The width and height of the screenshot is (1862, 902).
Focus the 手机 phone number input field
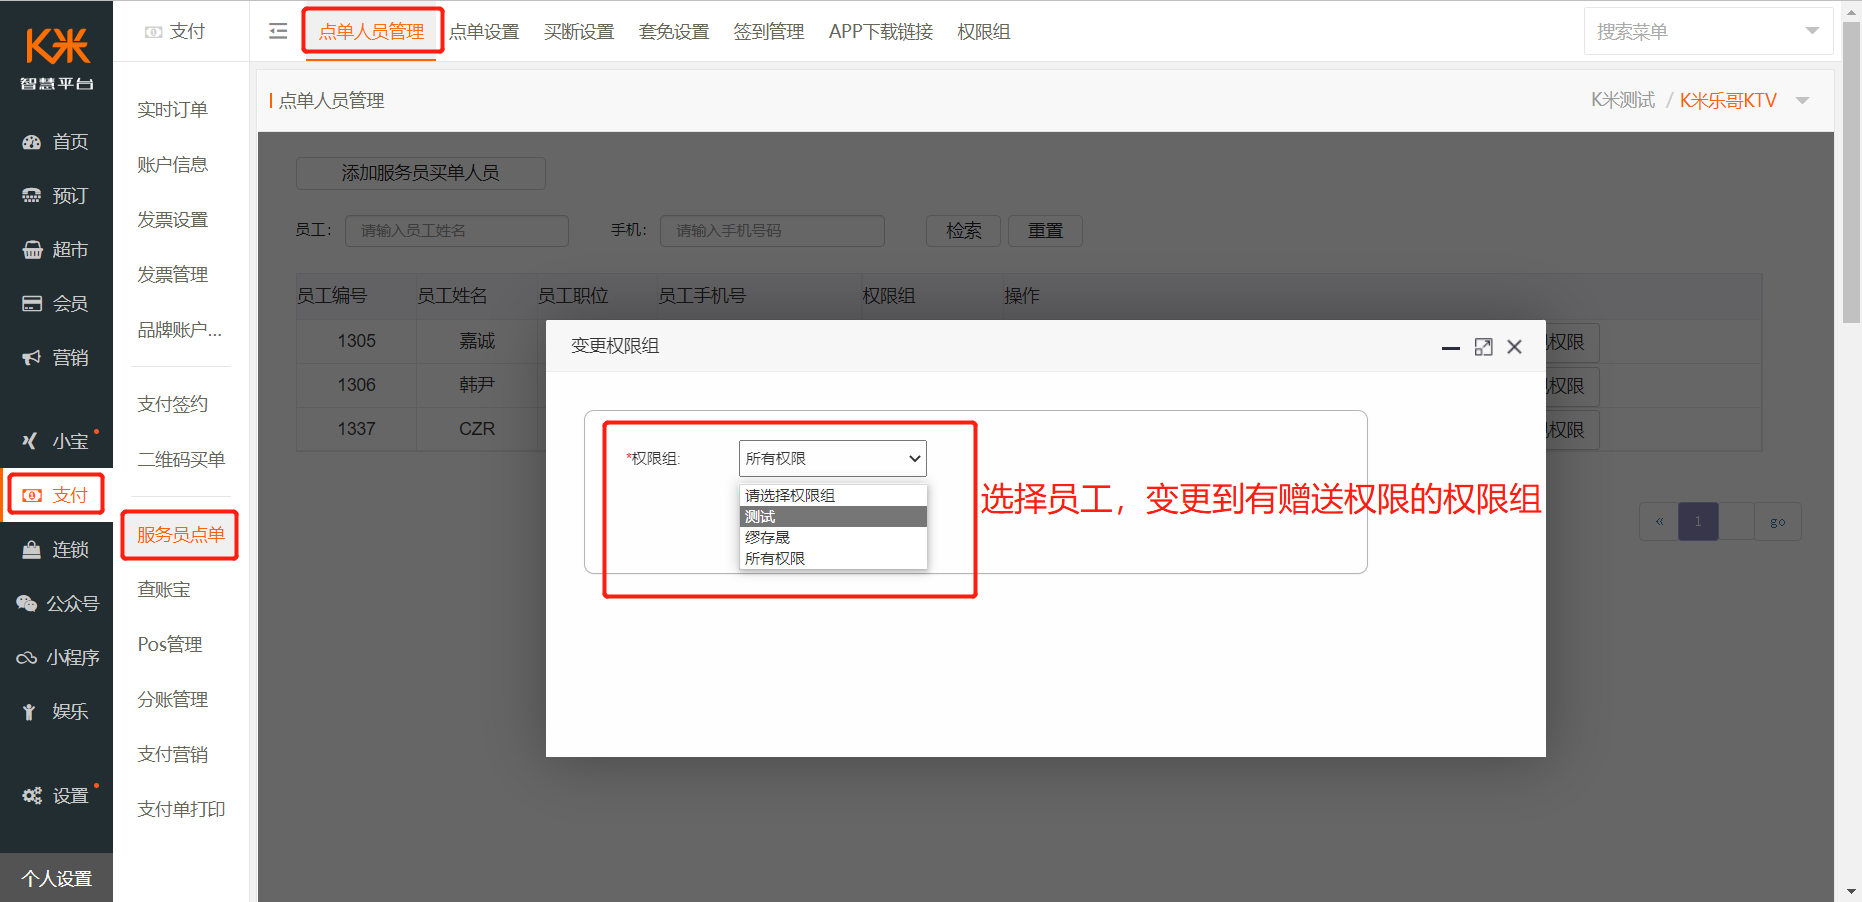772,231
